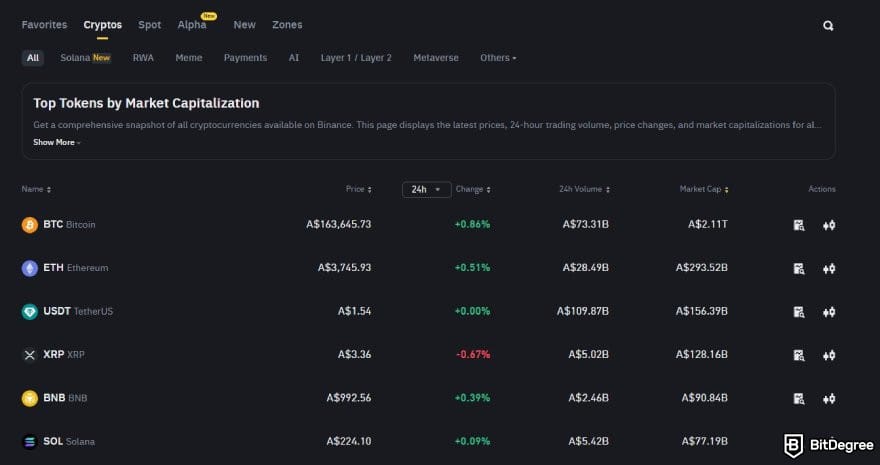Viewport: 880px width, 465px height.
Task: Open the BTC detail icon in Actions
Action: [x=799, y=225]
